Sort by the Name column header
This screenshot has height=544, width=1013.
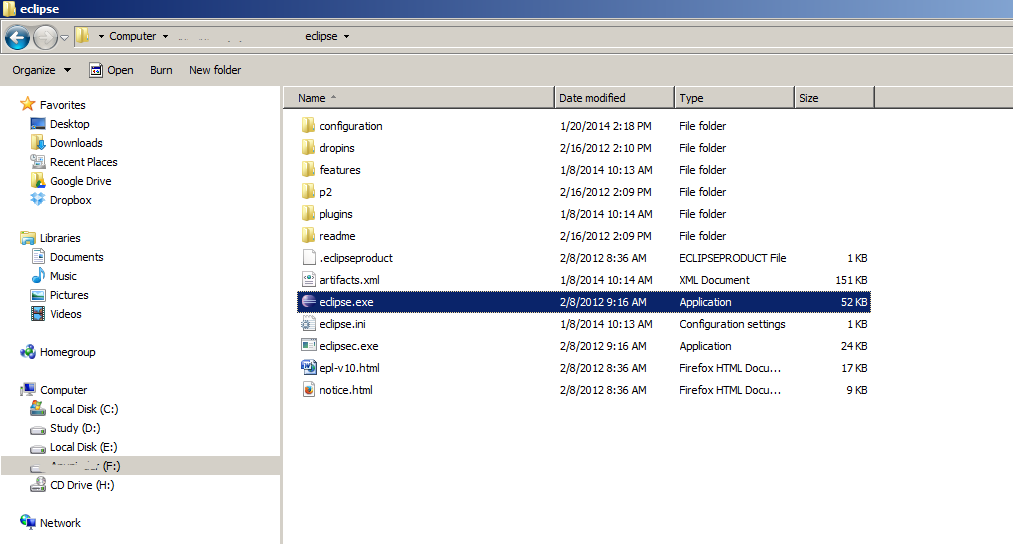tap(419, 98)
